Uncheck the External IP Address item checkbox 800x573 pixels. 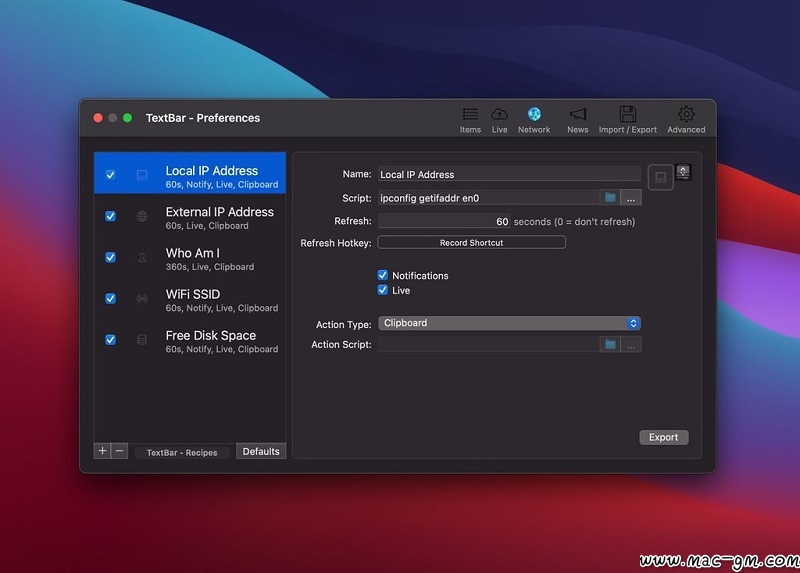point(110,216)
